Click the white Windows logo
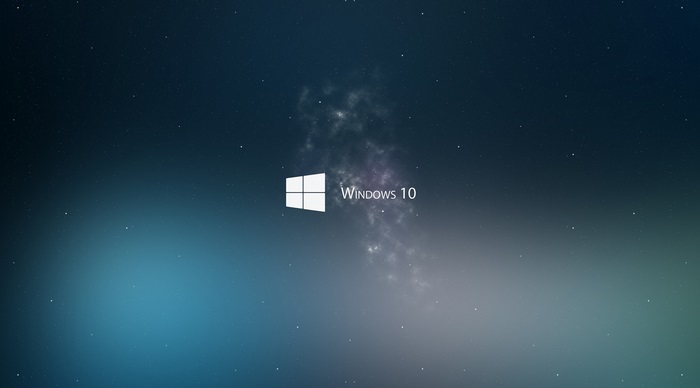This screenshot has width=700, height=388. (x=305, y=192)
